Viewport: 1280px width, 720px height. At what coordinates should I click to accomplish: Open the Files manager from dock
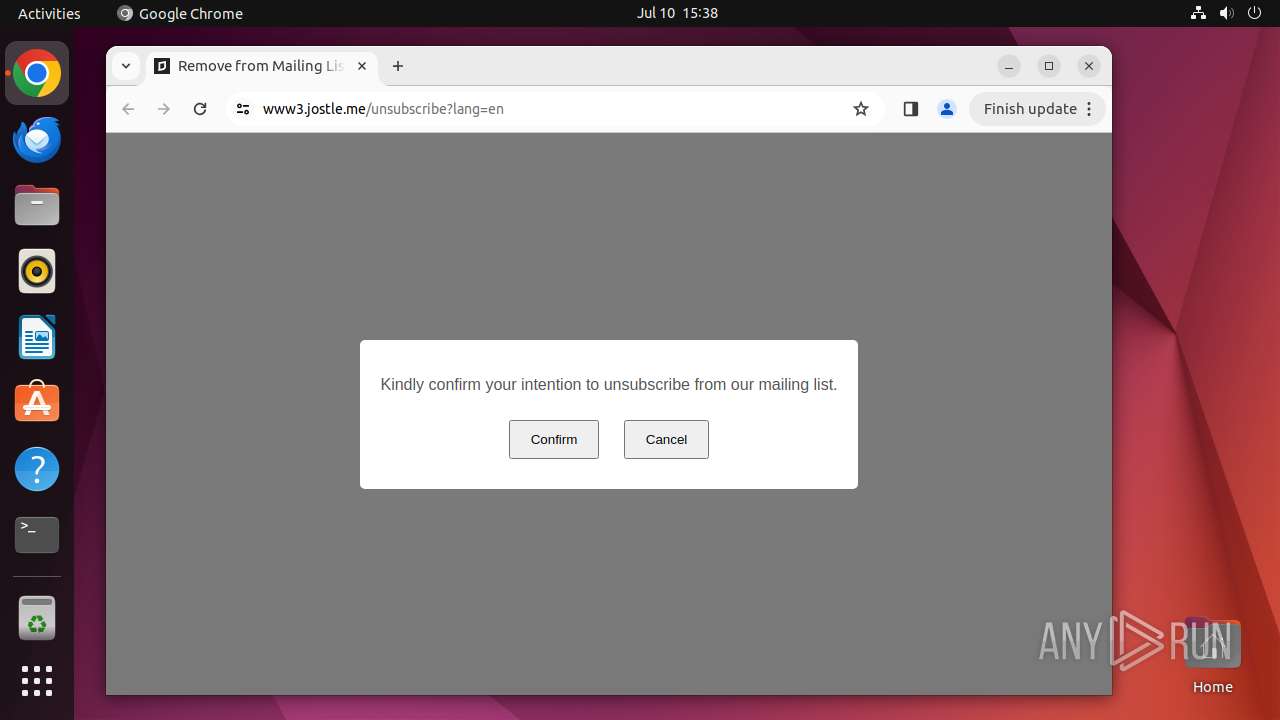[37, 206]
